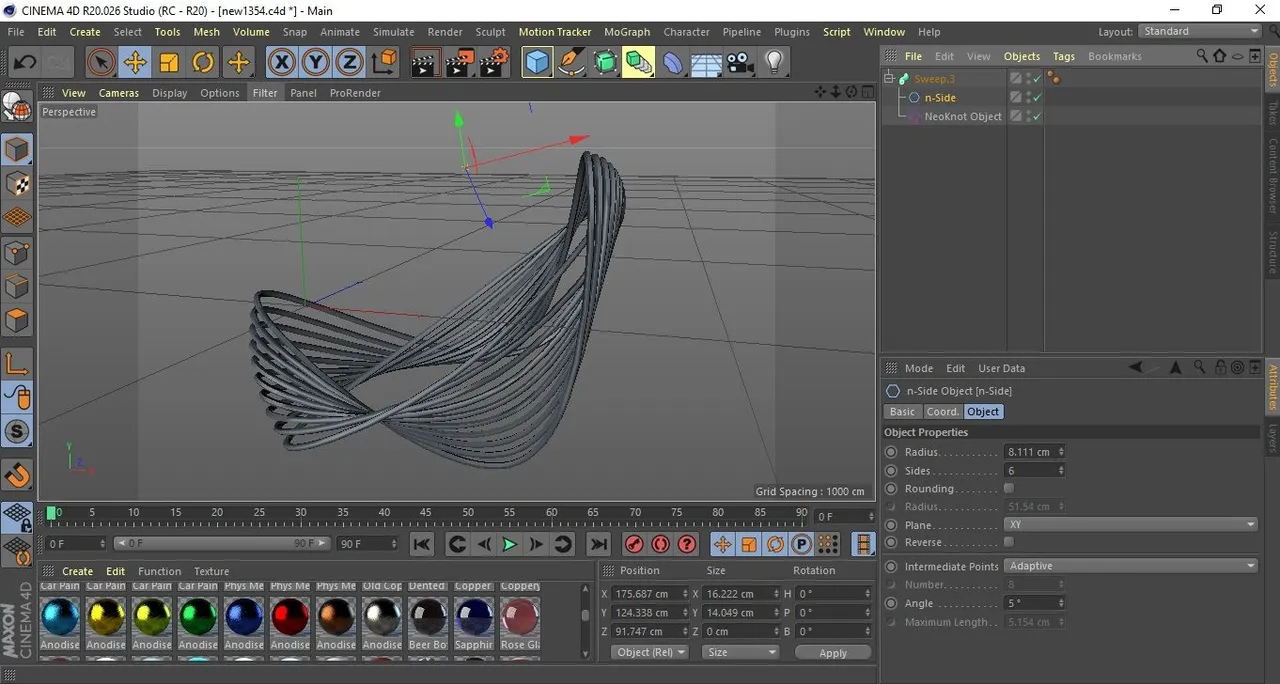Click the Play Forwards button

click(x=509, y=544)
